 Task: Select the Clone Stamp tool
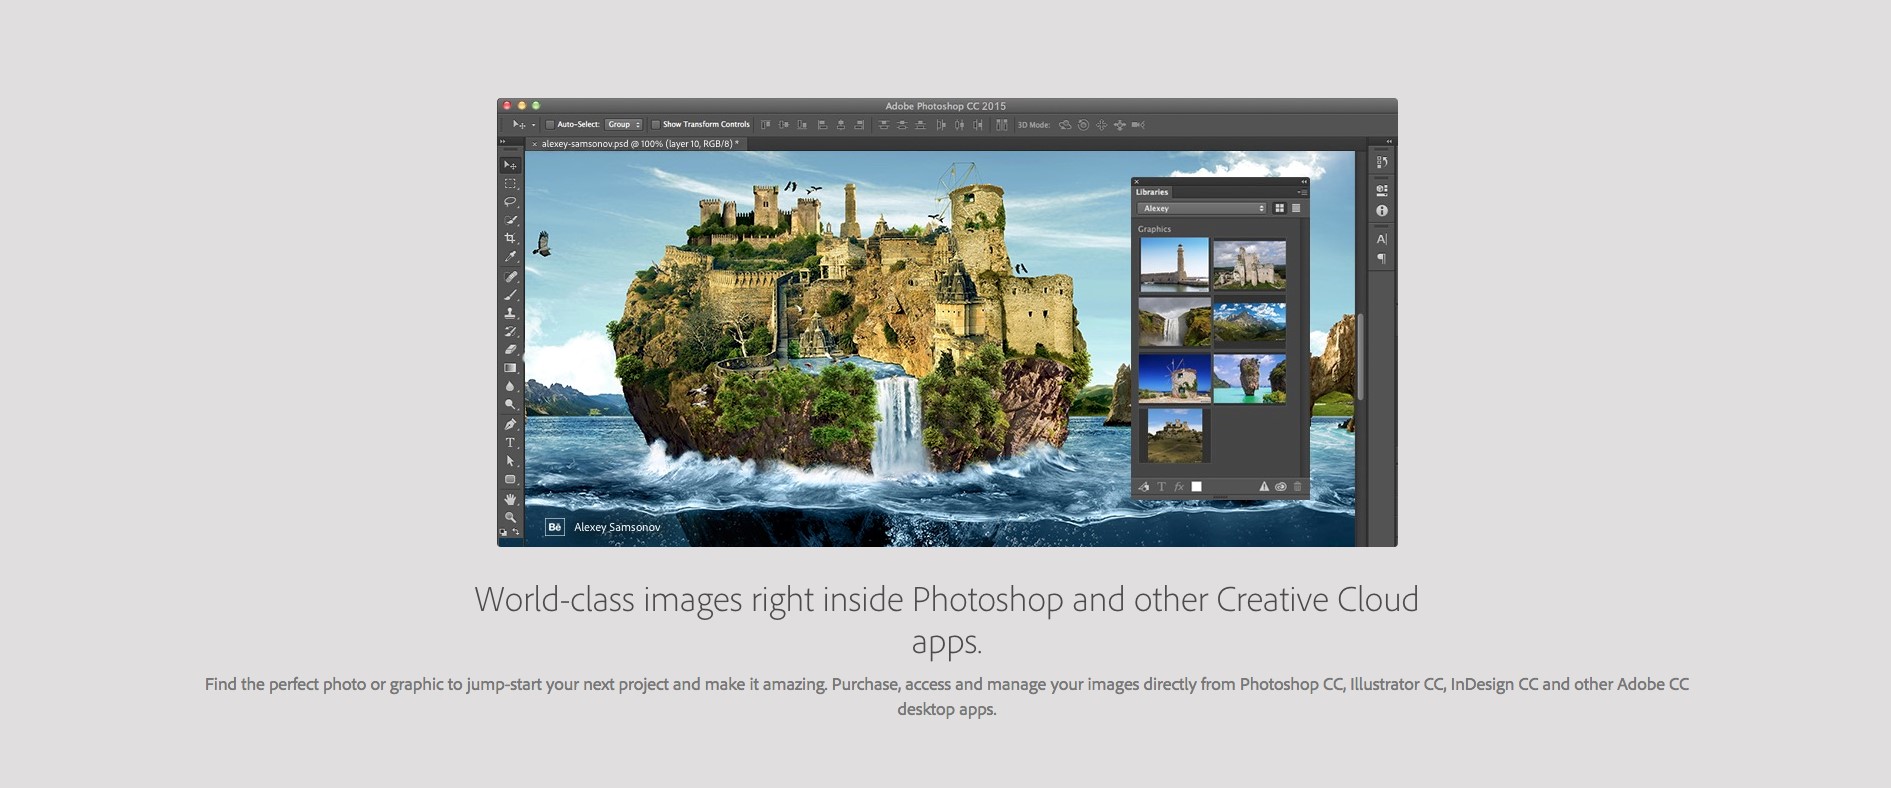(x=510, y=313)
